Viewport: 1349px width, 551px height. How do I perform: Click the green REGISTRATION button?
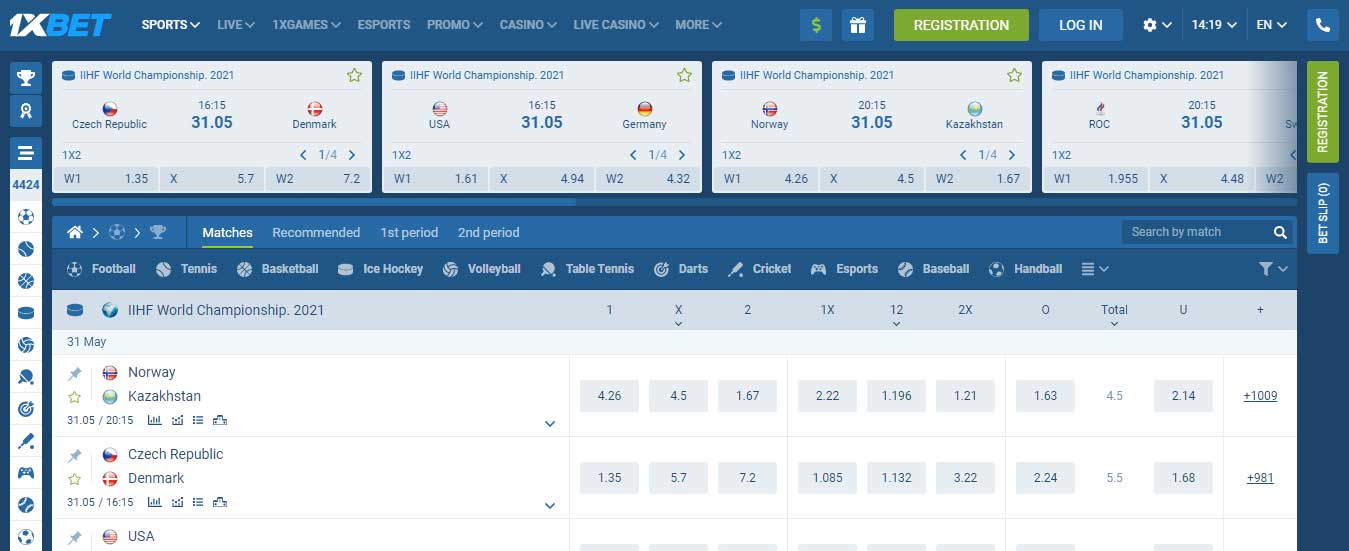click(x=961, y=25)
